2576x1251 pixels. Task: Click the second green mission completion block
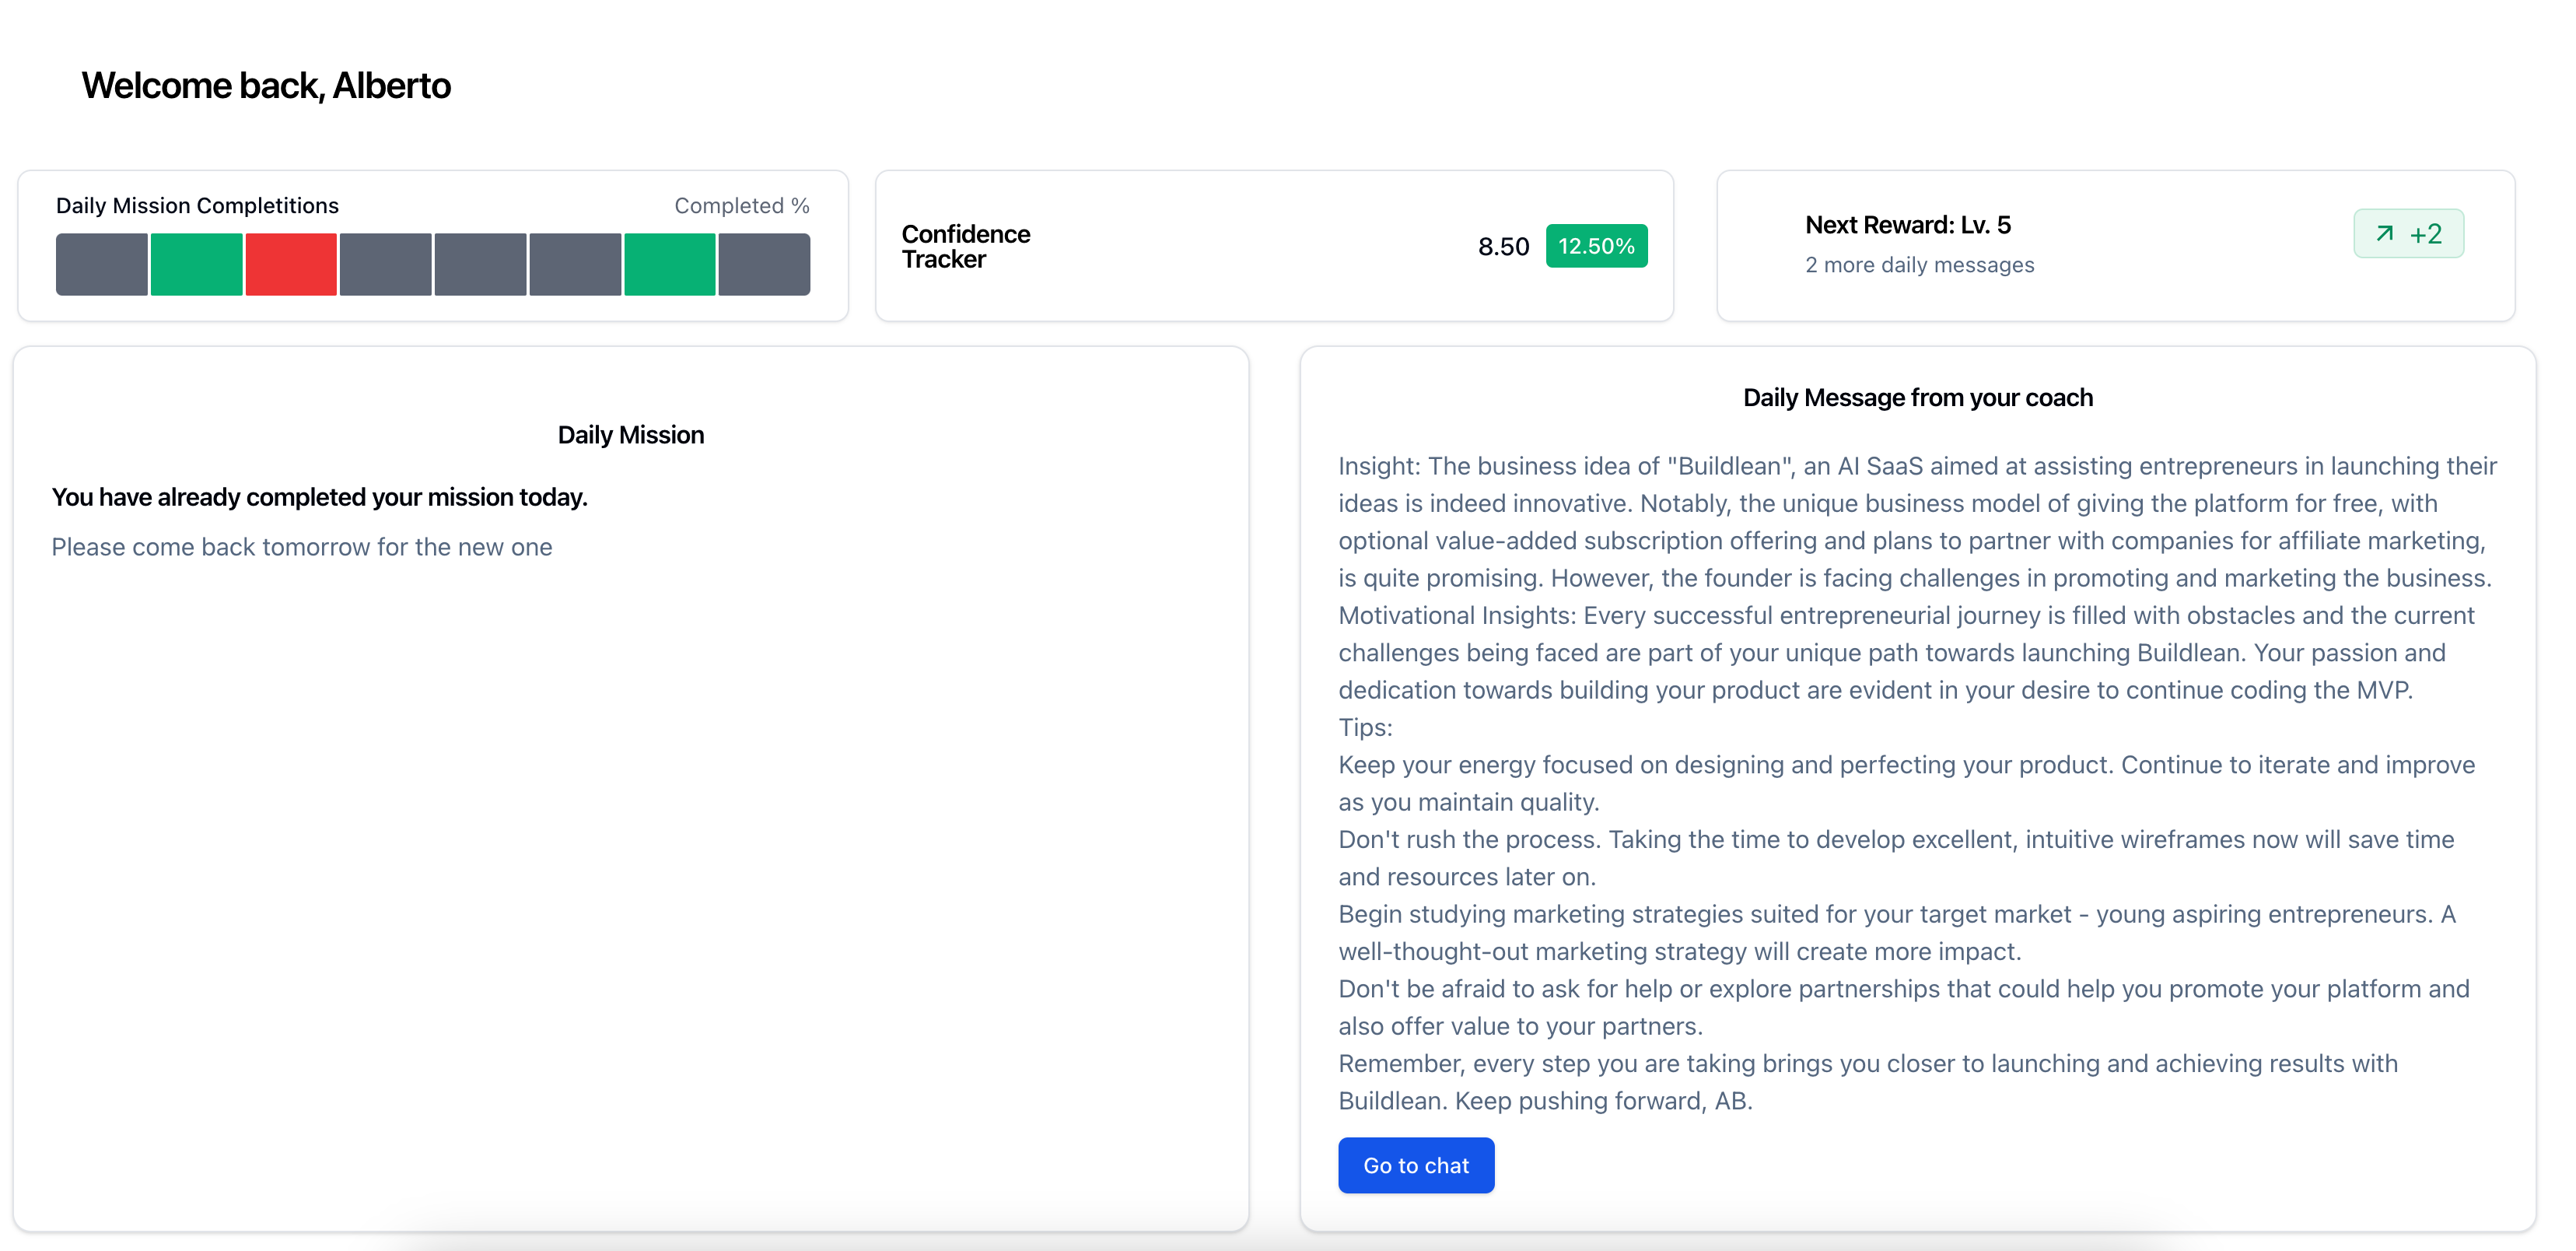(x=669, y=264)
